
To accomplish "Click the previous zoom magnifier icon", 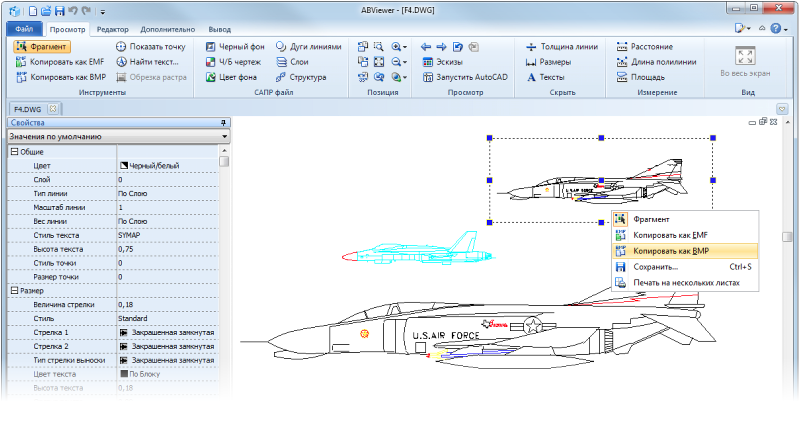I will 379,77.
